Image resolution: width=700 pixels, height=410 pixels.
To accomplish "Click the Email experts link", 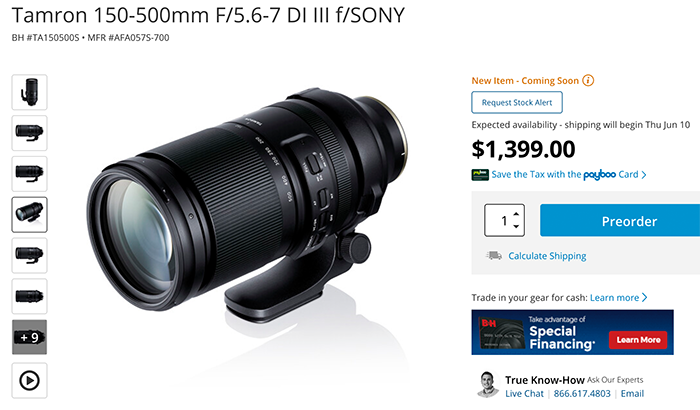I will pyautogui.click(x=632, y=393).
